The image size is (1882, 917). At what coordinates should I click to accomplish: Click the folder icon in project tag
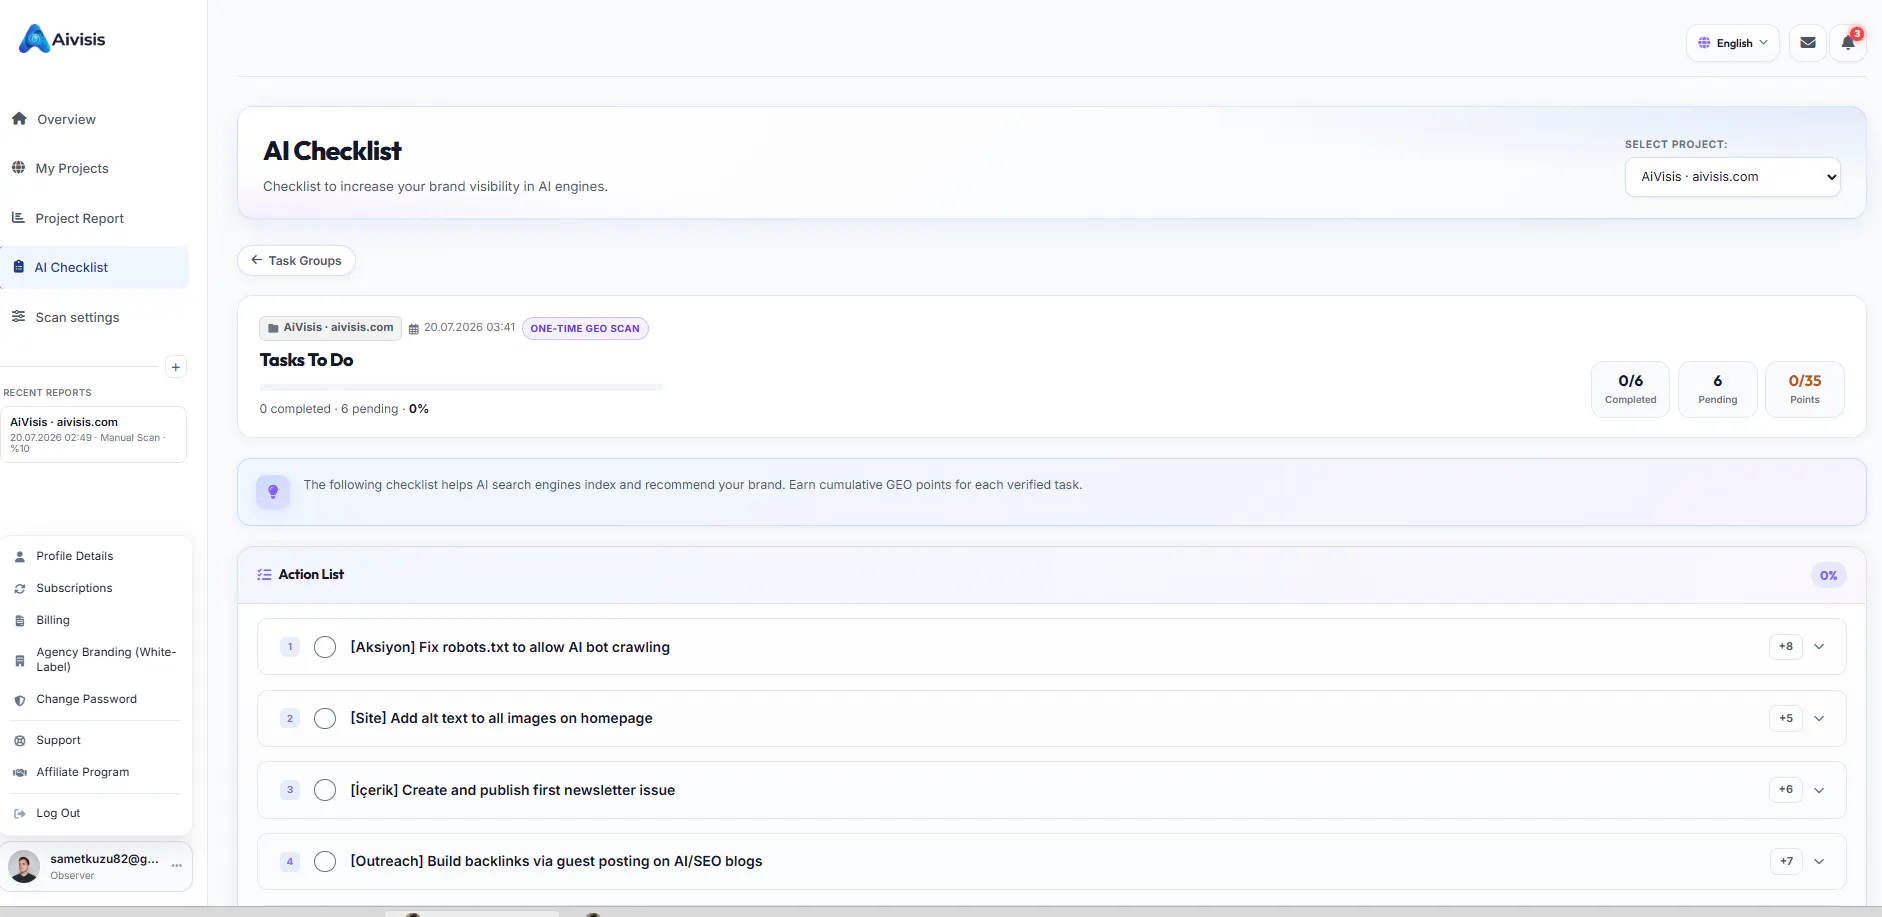click(273, 328)
